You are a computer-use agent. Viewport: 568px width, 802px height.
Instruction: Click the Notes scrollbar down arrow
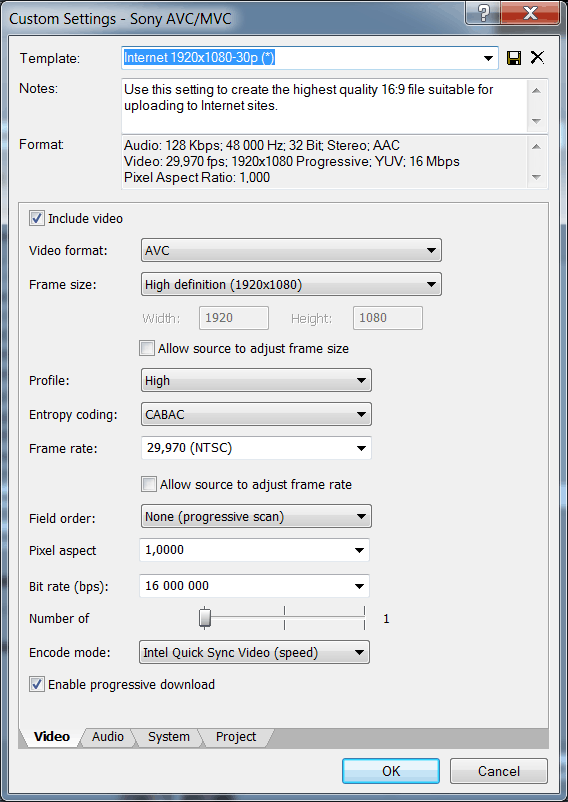[x=536, y=121]
